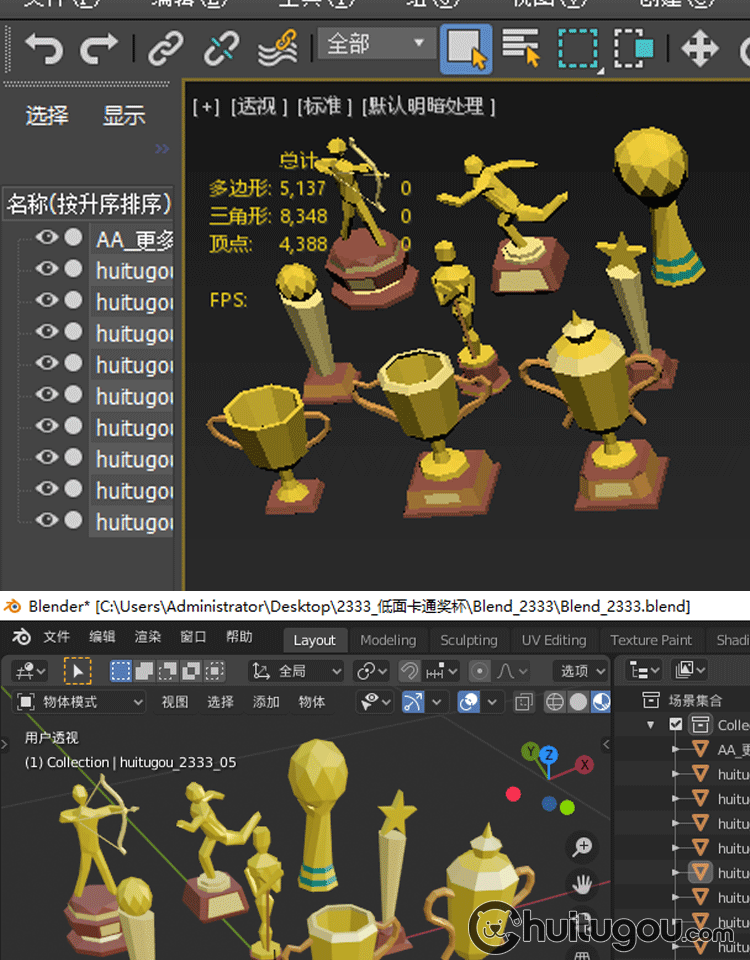
Task: Activate the Select and Move cross-arrows tool
Action: click(x=700, y=48)
